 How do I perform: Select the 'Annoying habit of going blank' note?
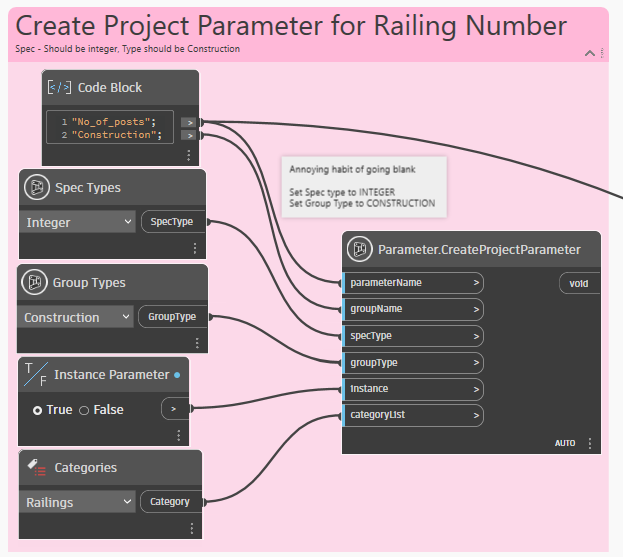tap(362, 186)
